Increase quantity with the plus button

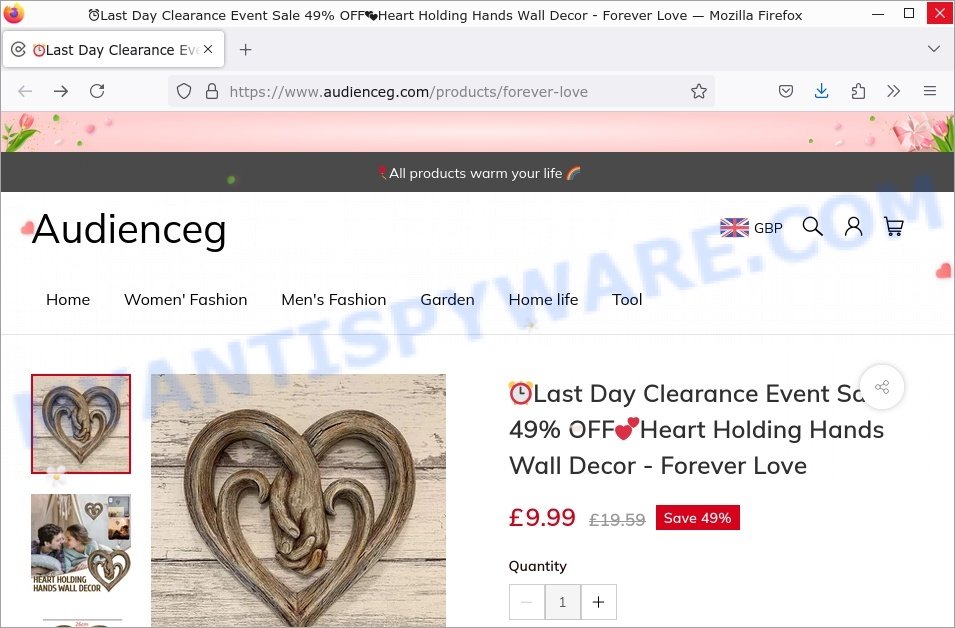click(x=599, y=602)
